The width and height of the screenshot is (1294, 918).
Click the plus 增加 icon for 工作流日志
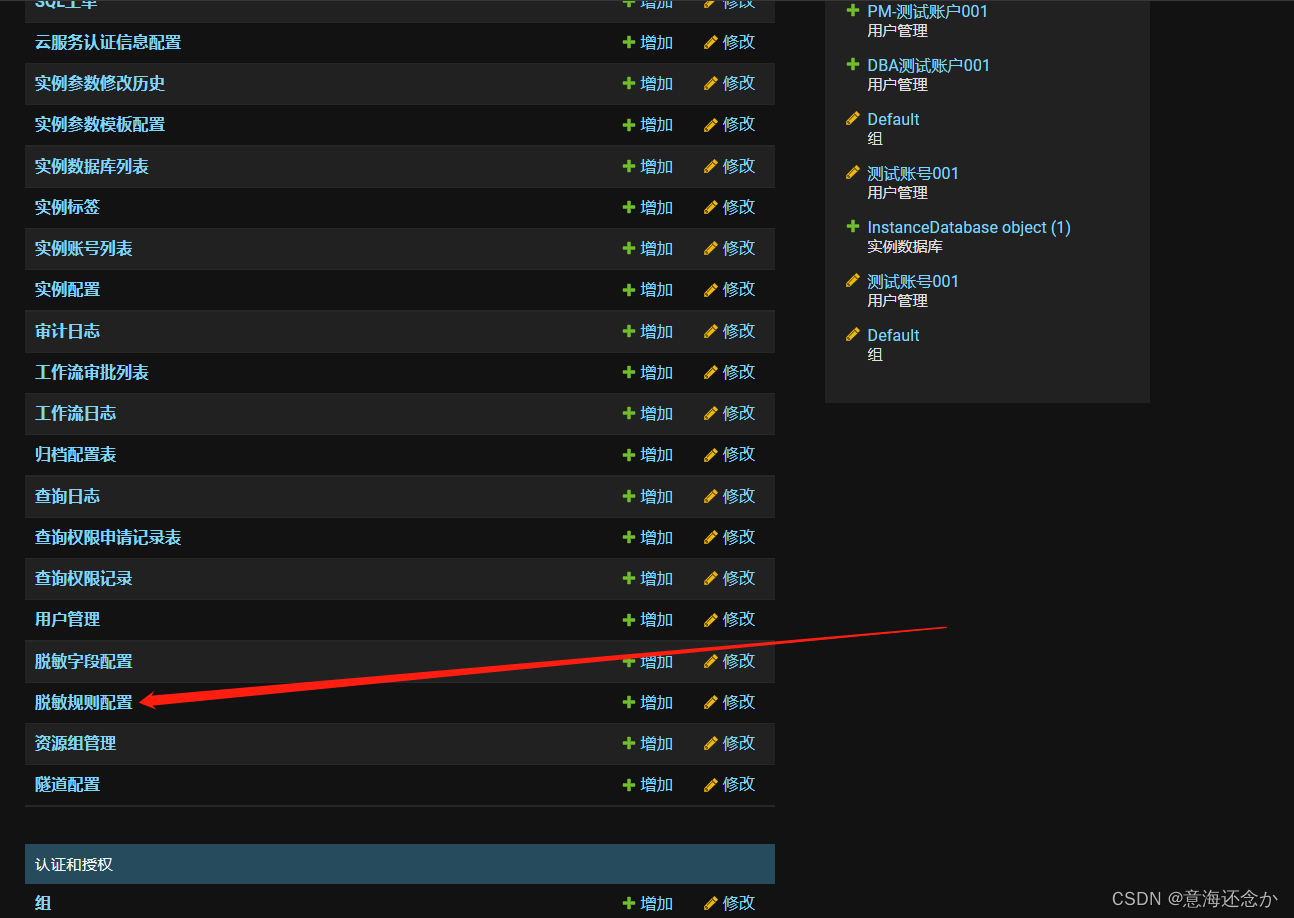coord(629,413)
